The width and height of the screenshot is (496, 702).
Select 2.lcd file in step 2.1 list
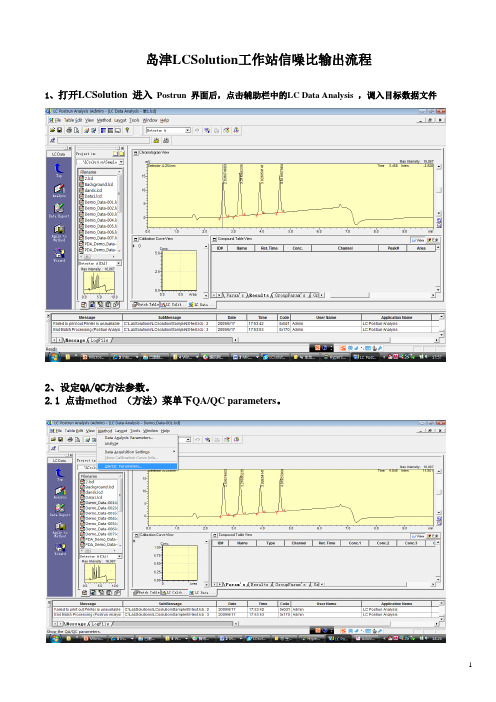pos(88,481)
